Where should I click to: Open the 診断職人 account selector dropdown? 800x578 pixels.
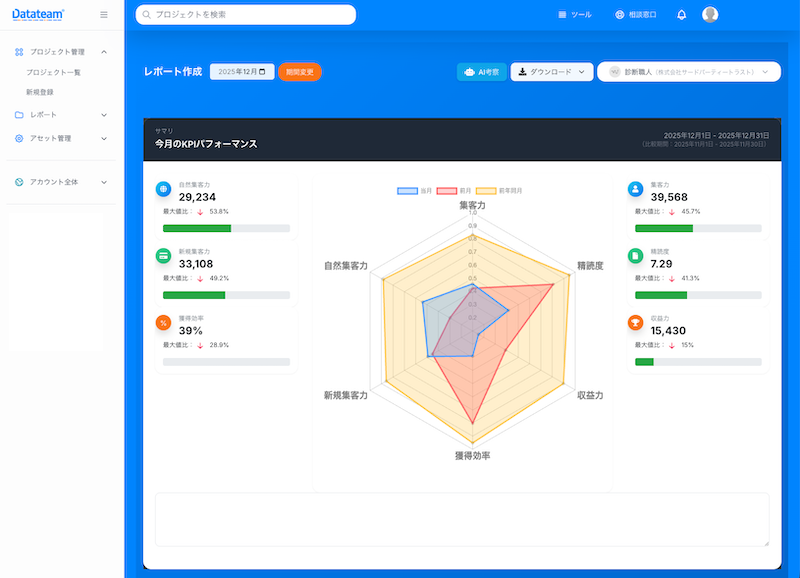coord(688,72)
